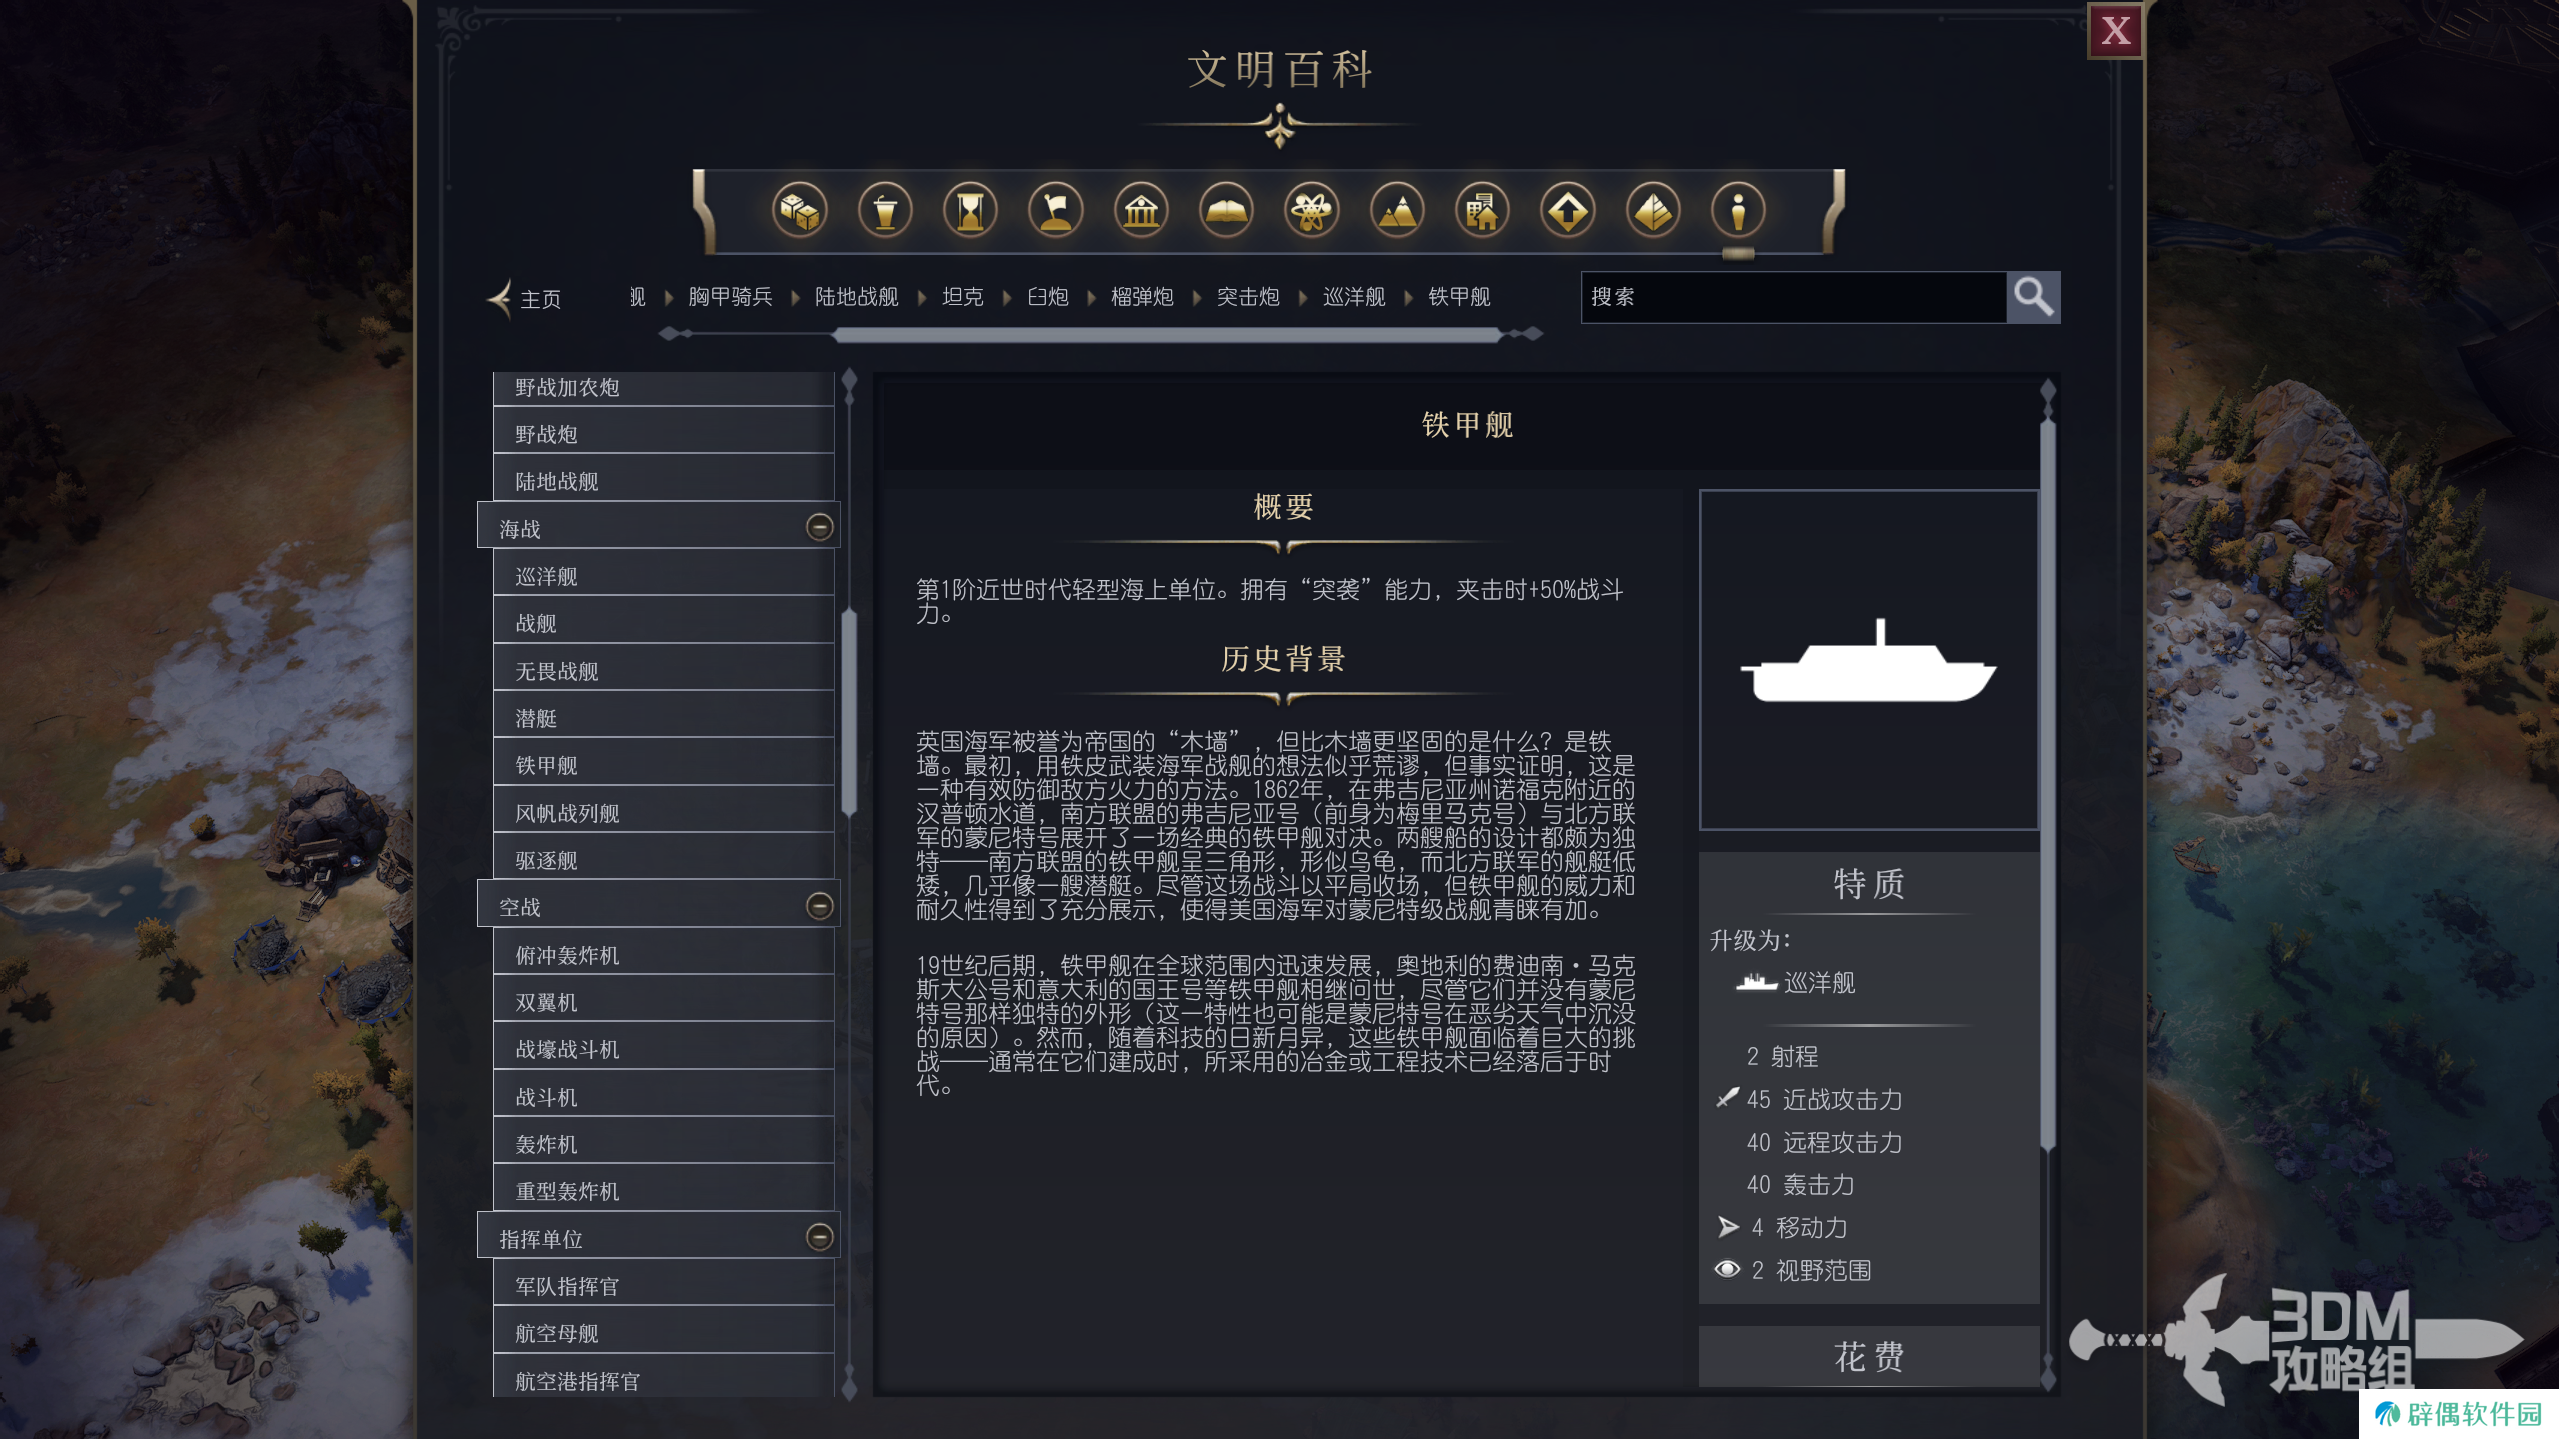Select 铁甲舰 at the breadcrumb end
The width and height of the screenshot is (2559, 1439).
point(1459,297)
